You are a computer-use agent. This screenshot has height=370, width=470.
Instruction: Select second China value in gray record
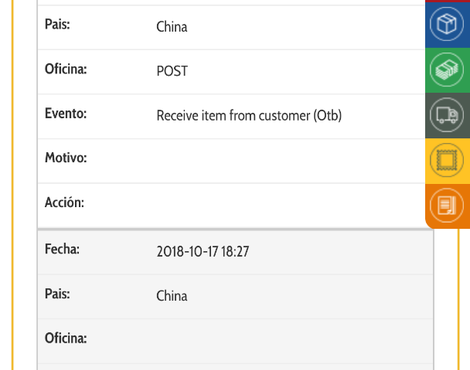172,296
